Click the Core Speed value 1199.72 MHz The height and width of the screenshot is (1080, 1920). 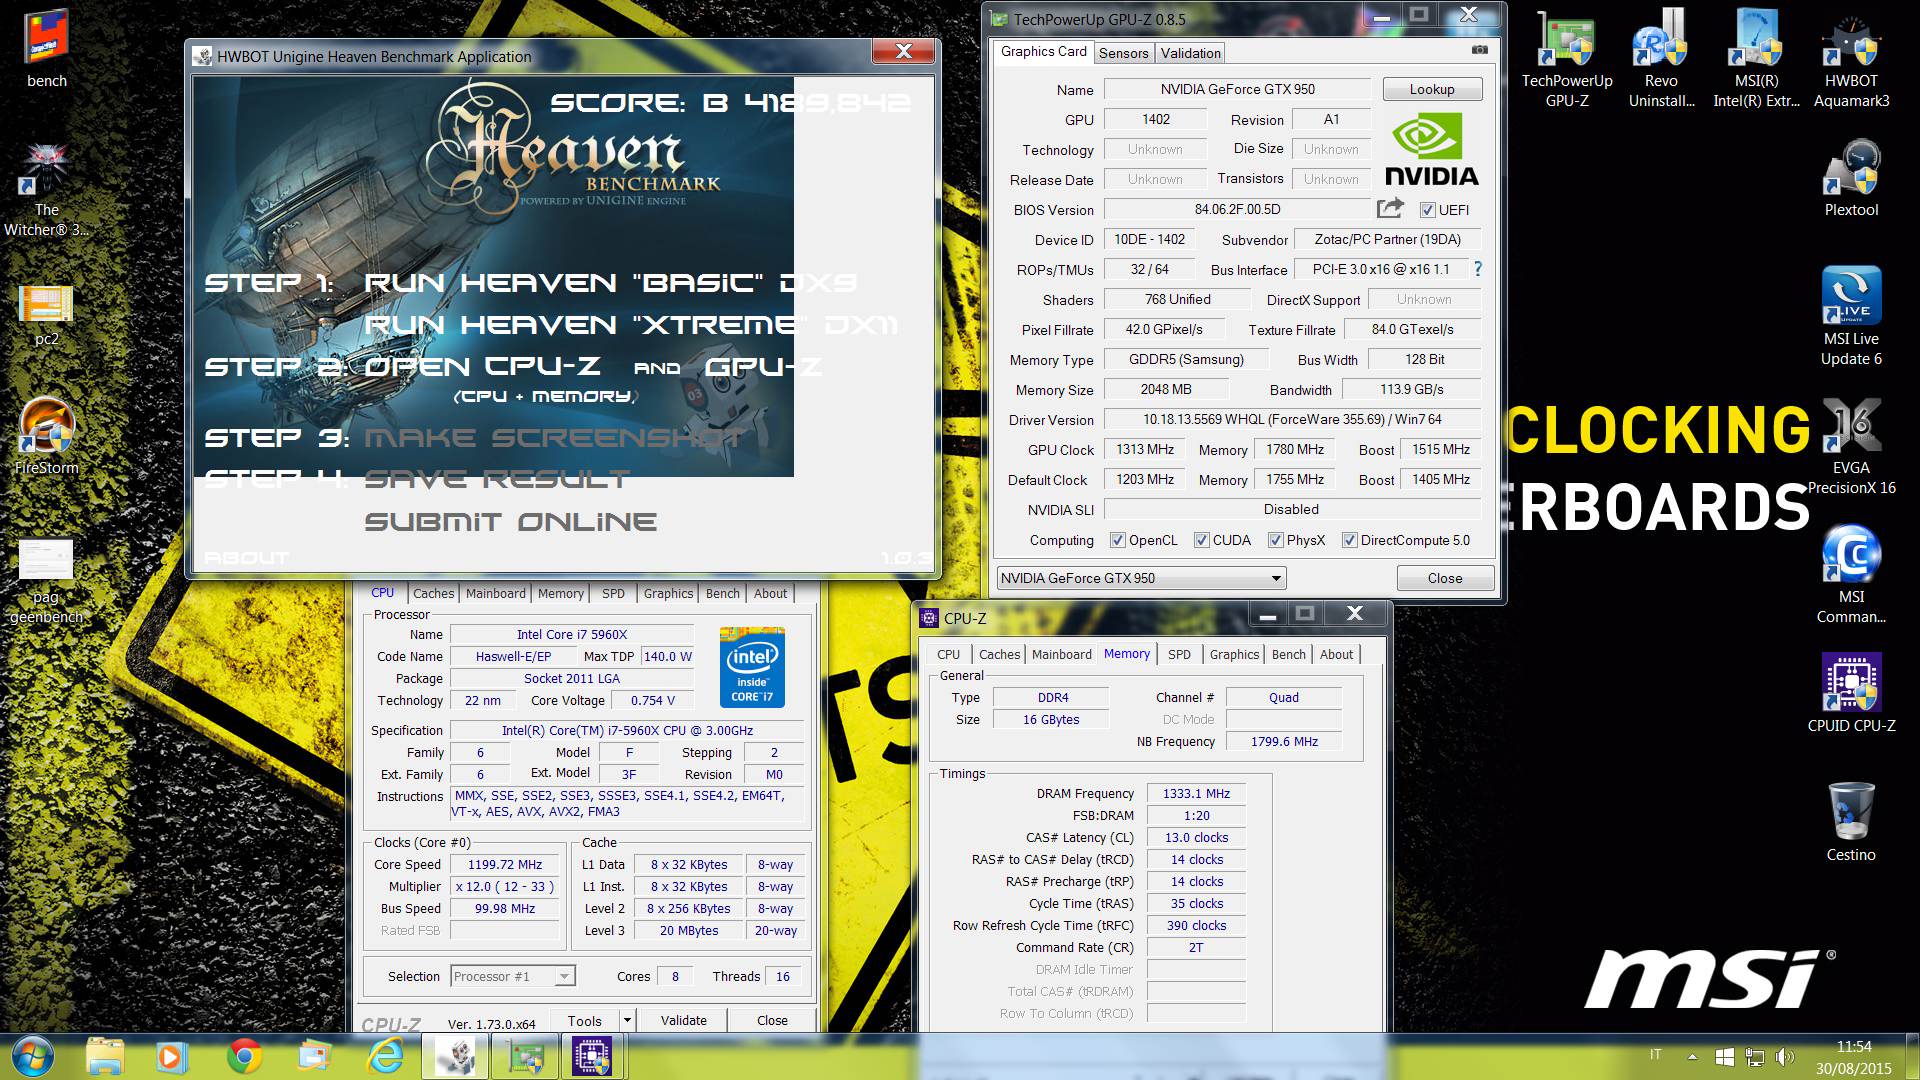point(505,864)
